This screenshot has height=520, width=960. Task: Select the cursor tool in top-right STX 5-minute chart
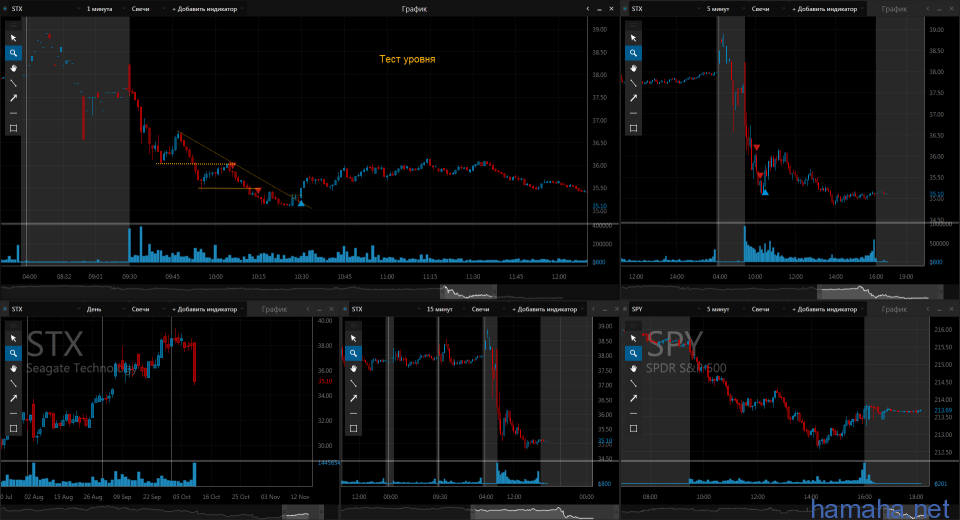click(634, 38)
